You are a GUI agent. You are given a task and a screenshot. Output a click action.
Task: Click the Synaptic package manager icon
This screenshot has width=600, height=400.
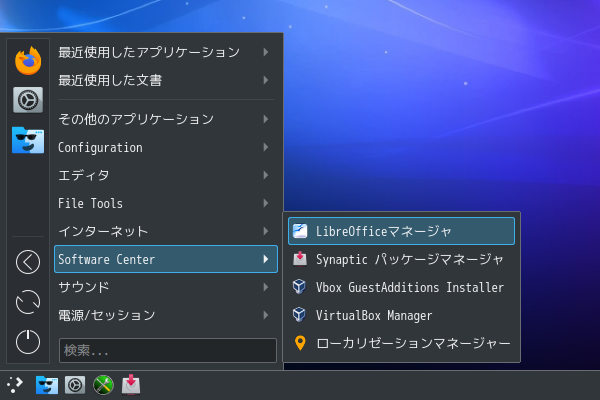[300, 259]
